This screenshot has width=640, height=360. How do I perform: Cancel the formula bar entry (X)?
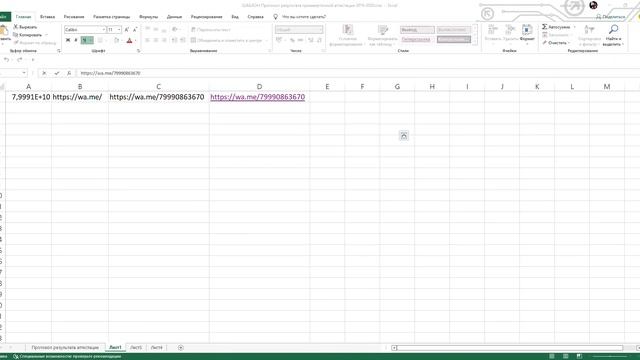(x=44, y=73)
